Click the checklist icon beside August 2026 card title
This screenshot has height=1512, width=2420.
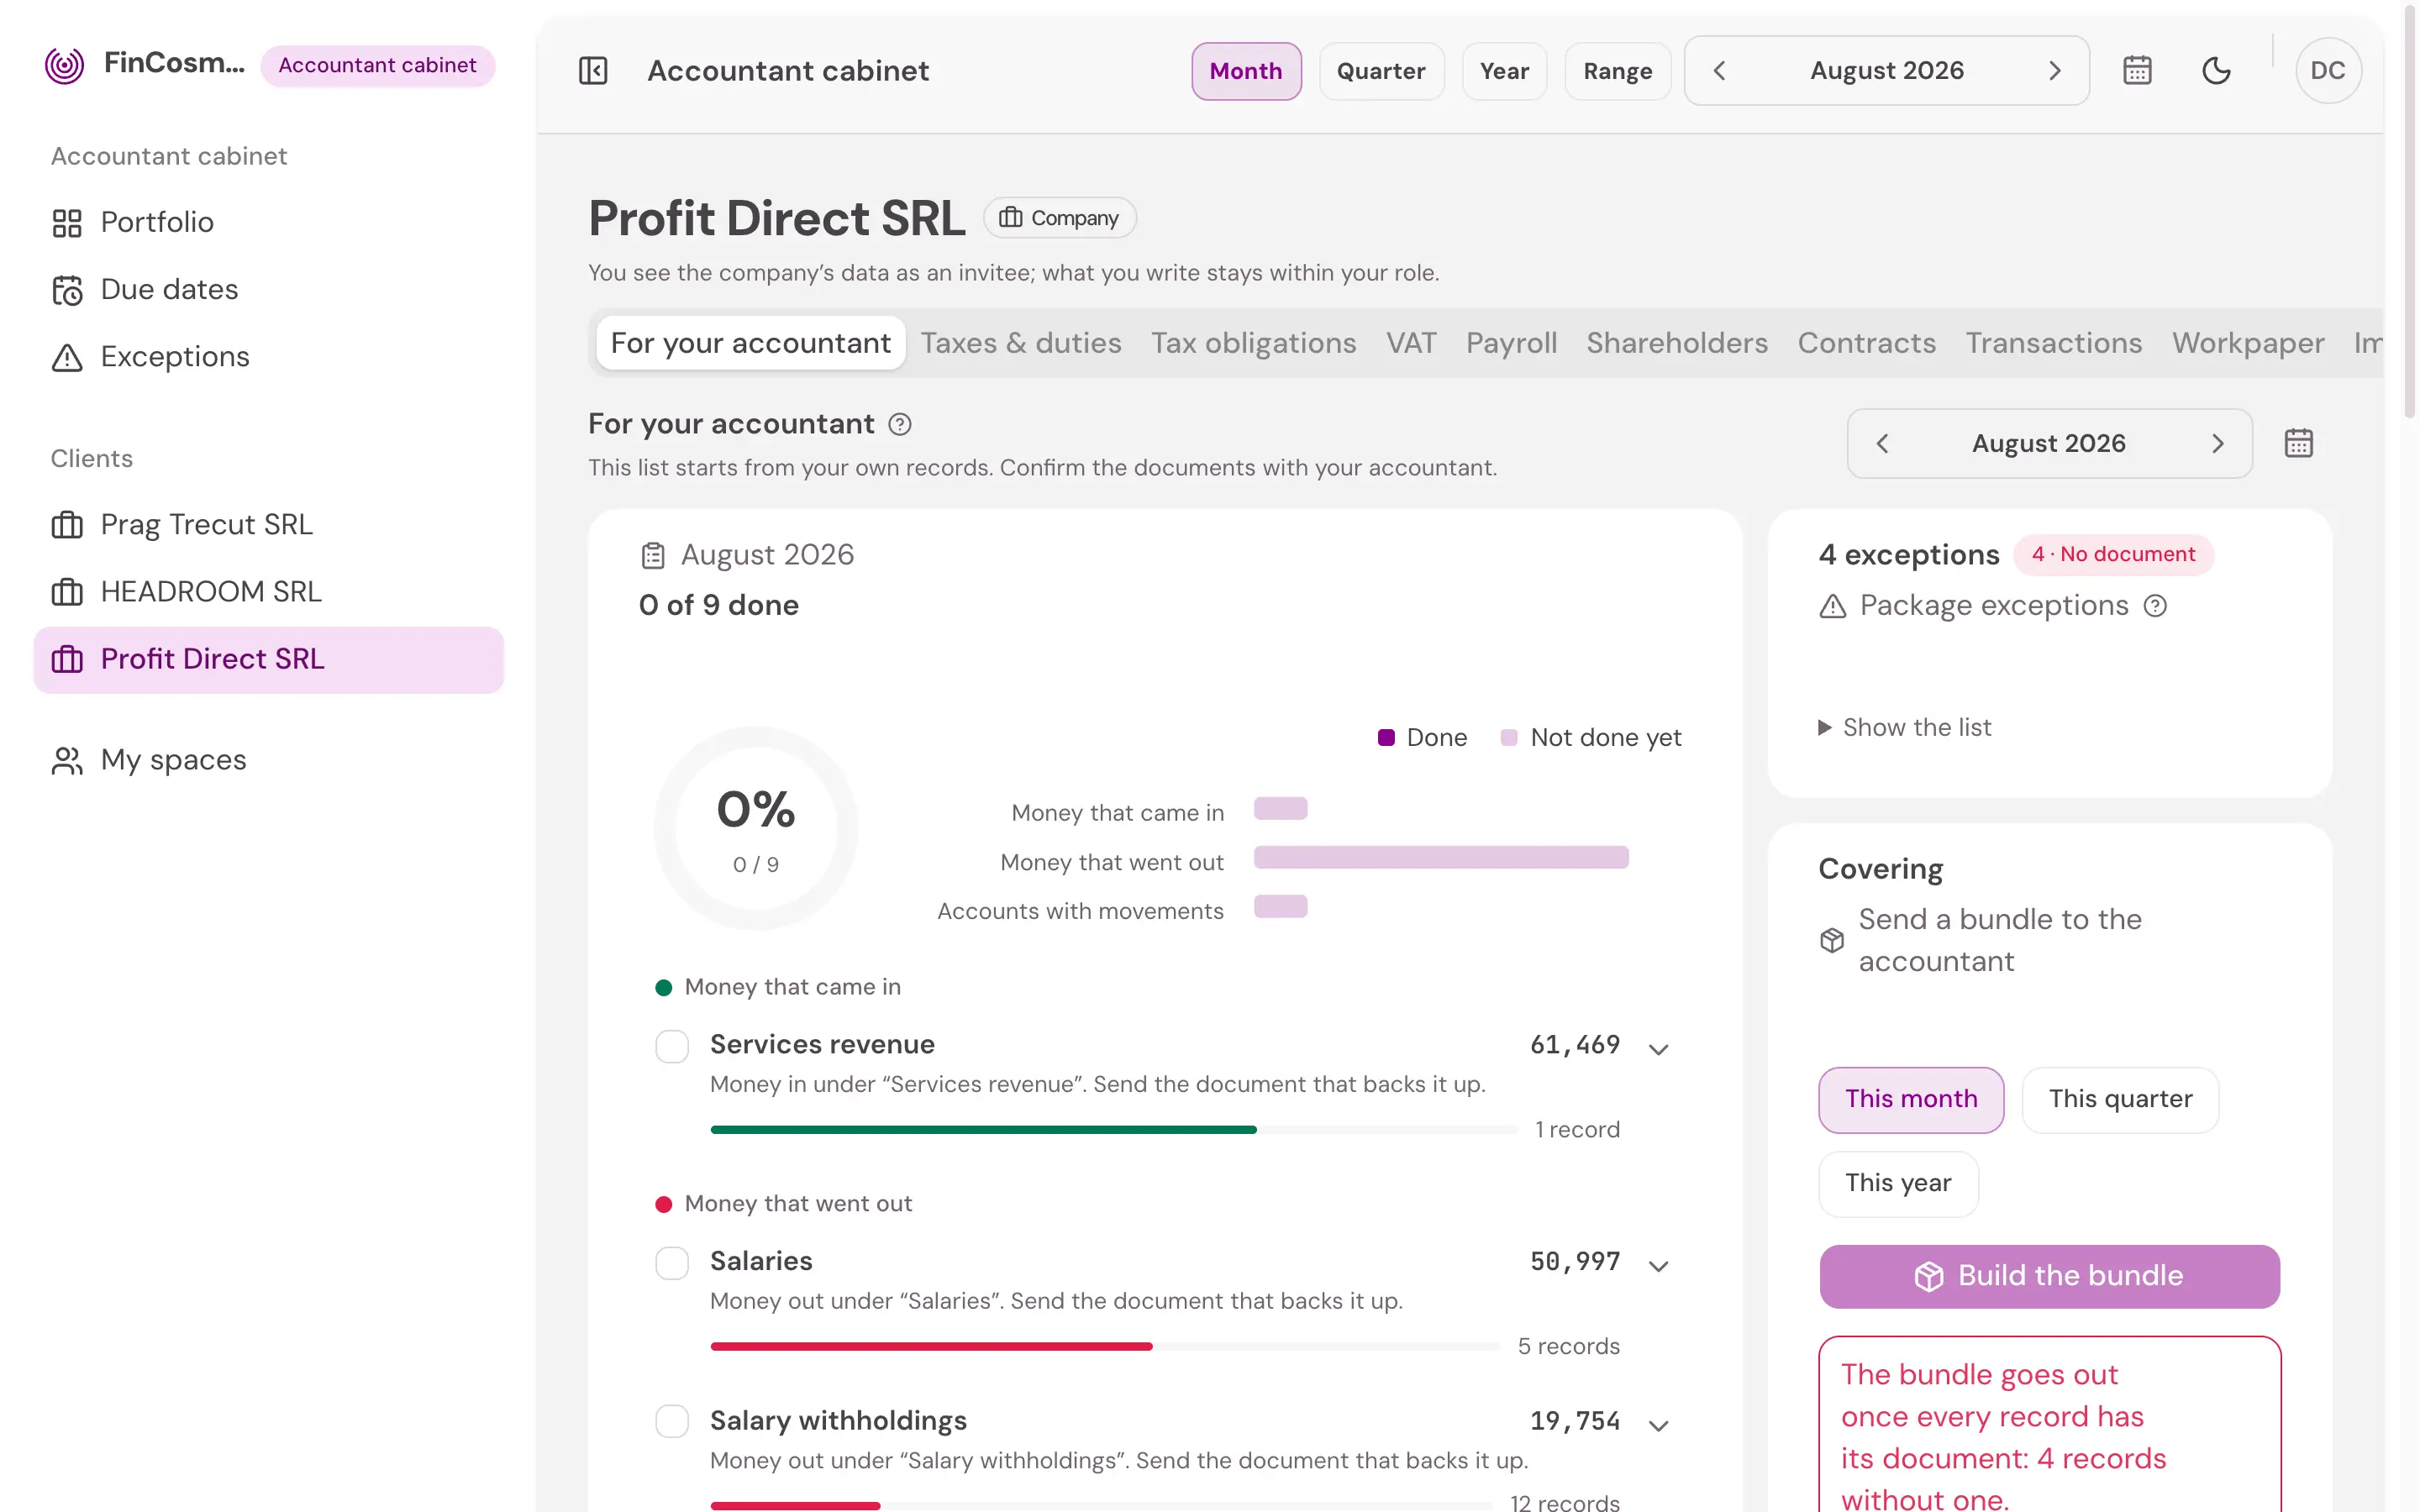pos(653,556)
